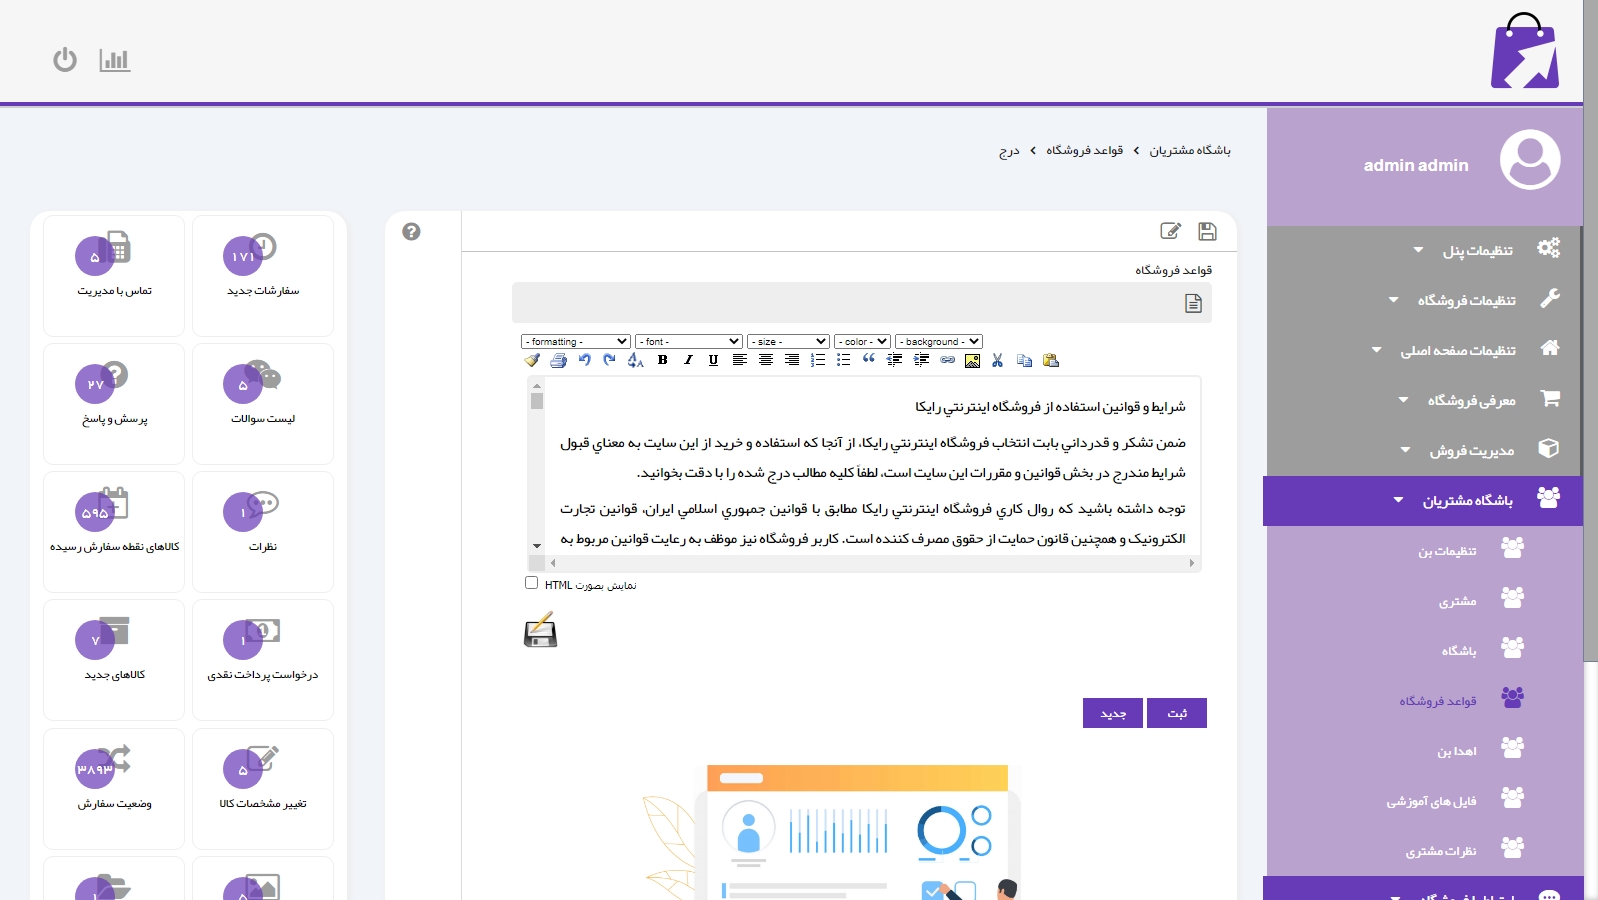This screenshot has height=900, width=1598.
Task: Open تماس با مدیریت dashboard card
Action: tap(114, 276)
